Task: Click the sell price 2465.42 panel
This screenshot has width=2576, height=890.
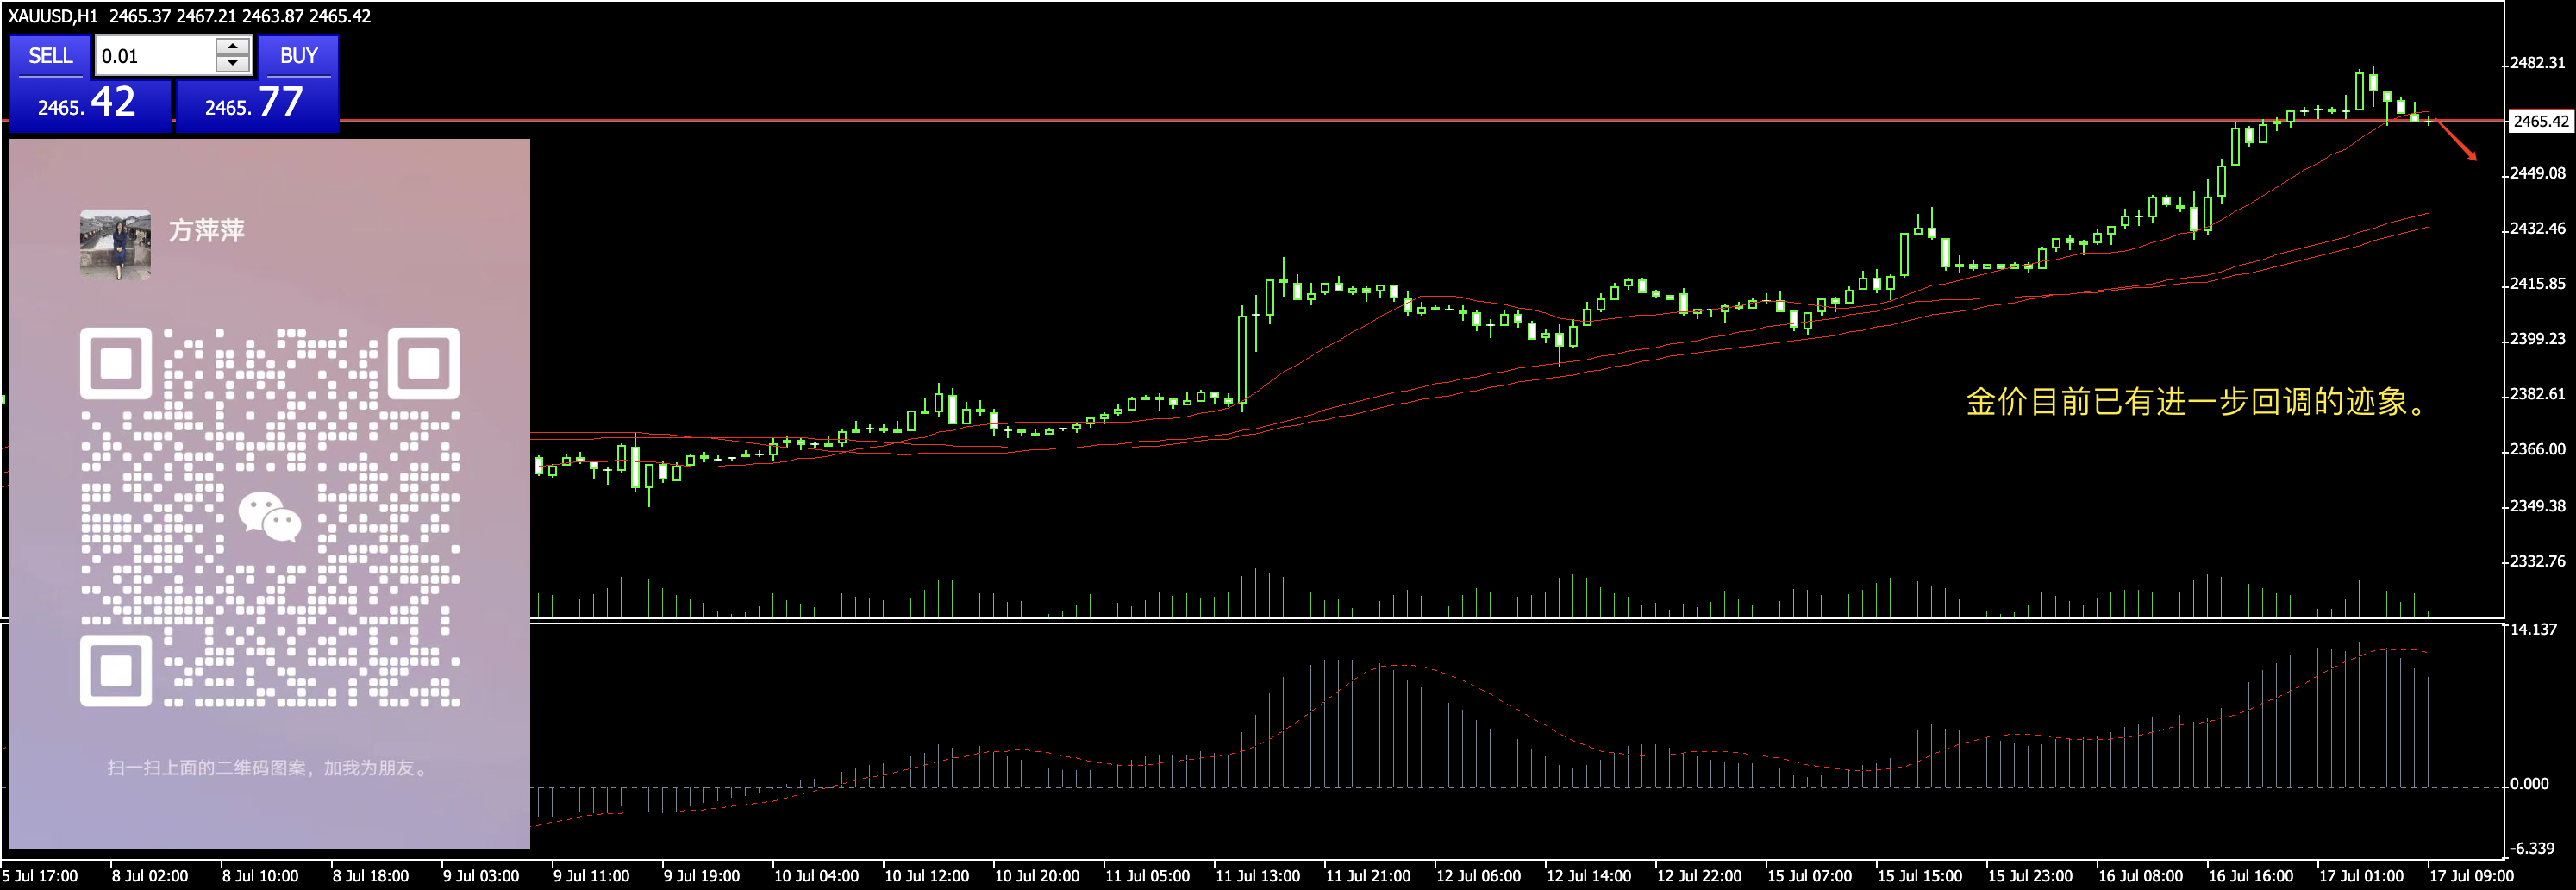Action: point(90,104)
